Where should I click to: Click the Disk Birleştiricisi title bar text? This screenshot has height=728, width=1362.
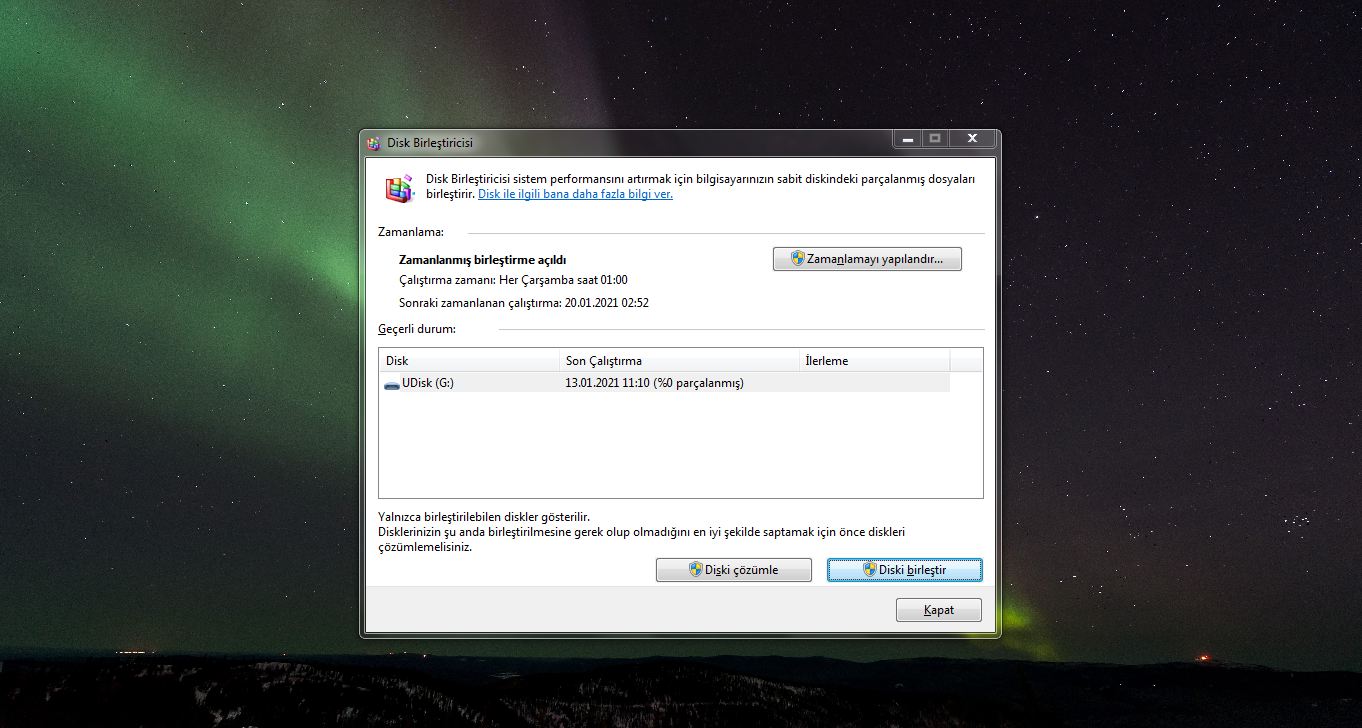click(x=430, y=143)
